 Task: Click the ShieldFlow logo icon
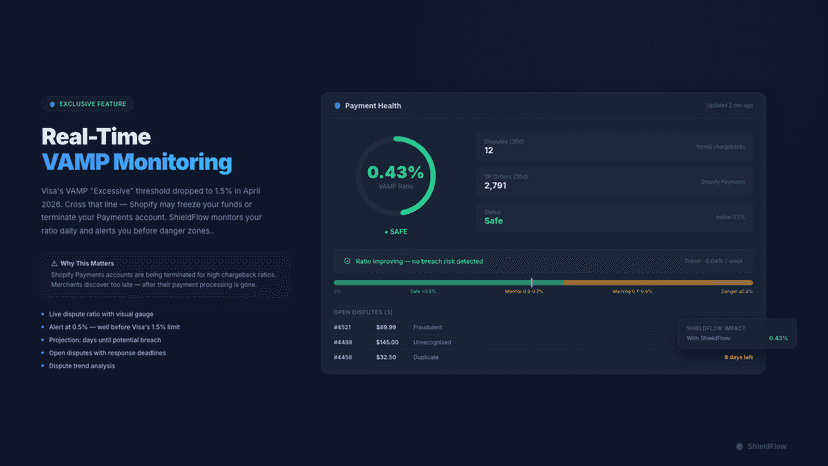(739, 446)
